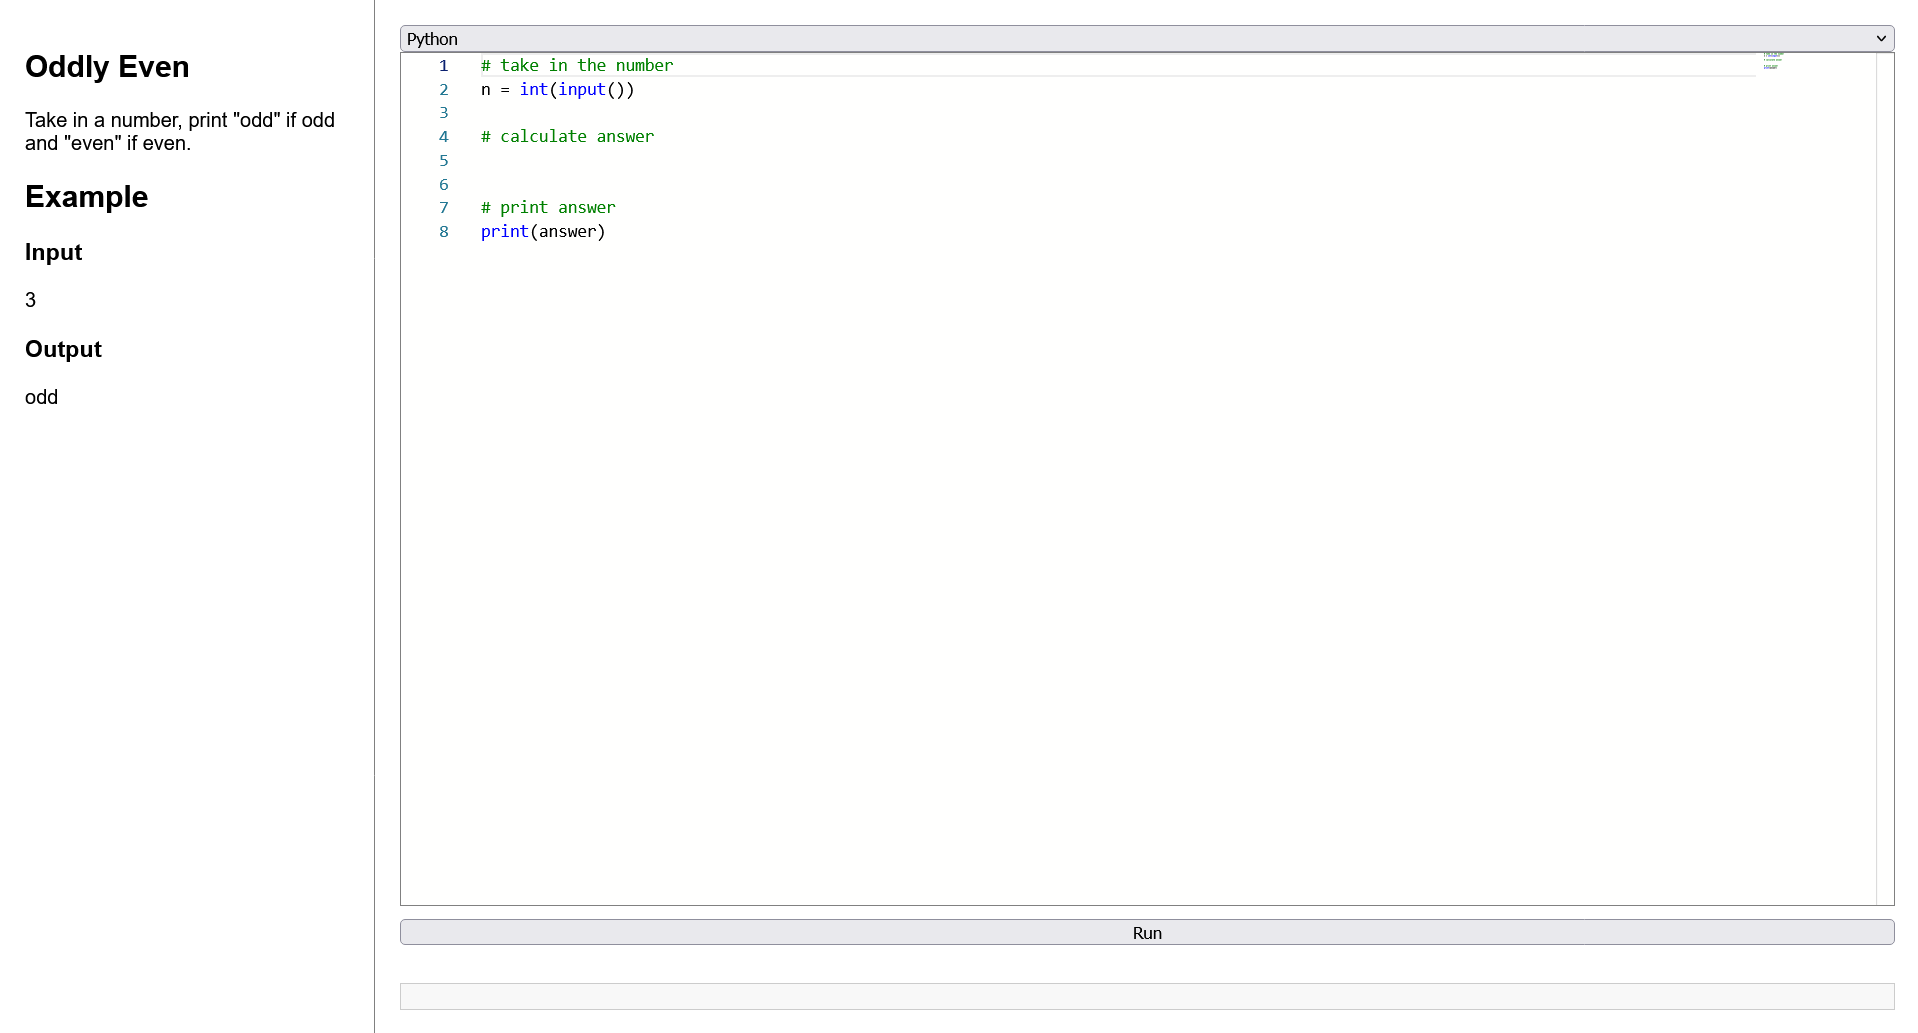
Task: Click line number 4 in the gutter
Action: [444, 136]
